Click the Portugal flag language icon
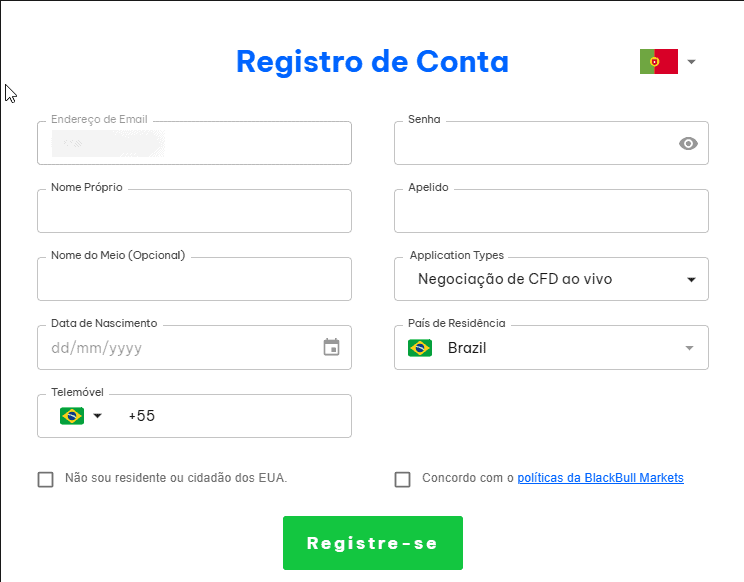 click(659, 62)
